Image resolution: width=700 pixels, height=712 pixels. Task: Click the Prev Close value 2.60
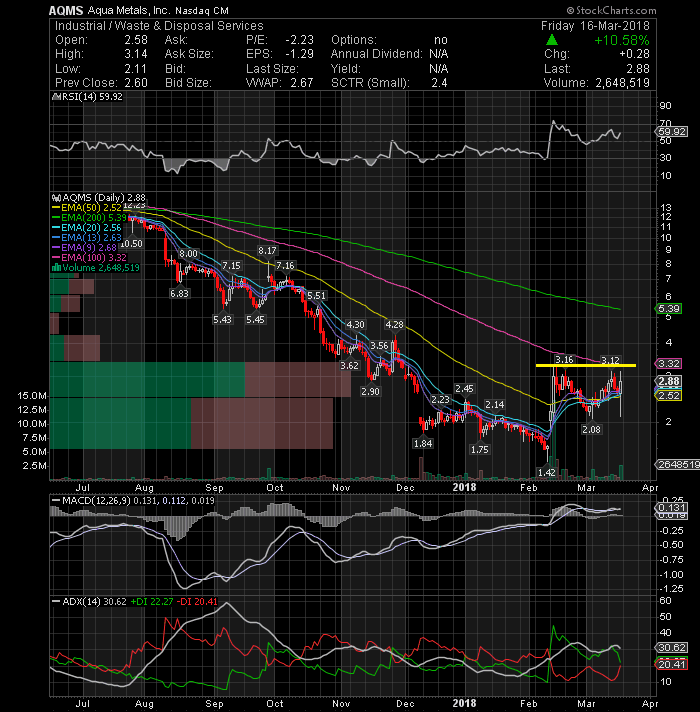(136, 83)
